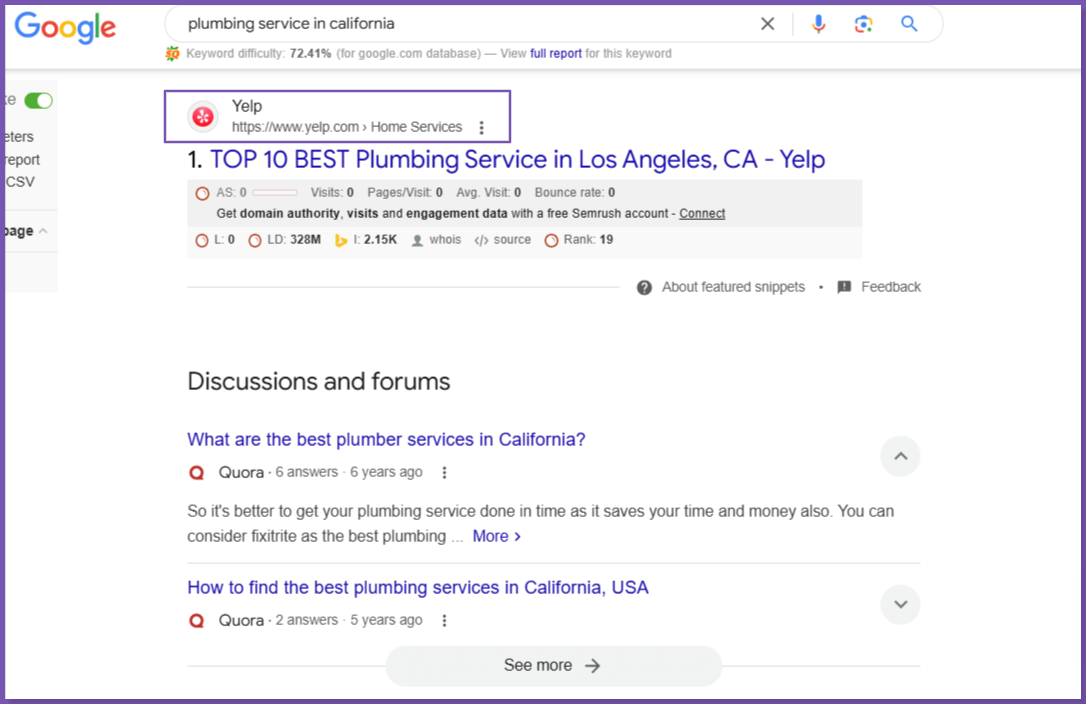This screenshot has width=1086, height=704.
Task: Open the three-dot menu beside the first Quora answer
Action: [x=444, y=472]
